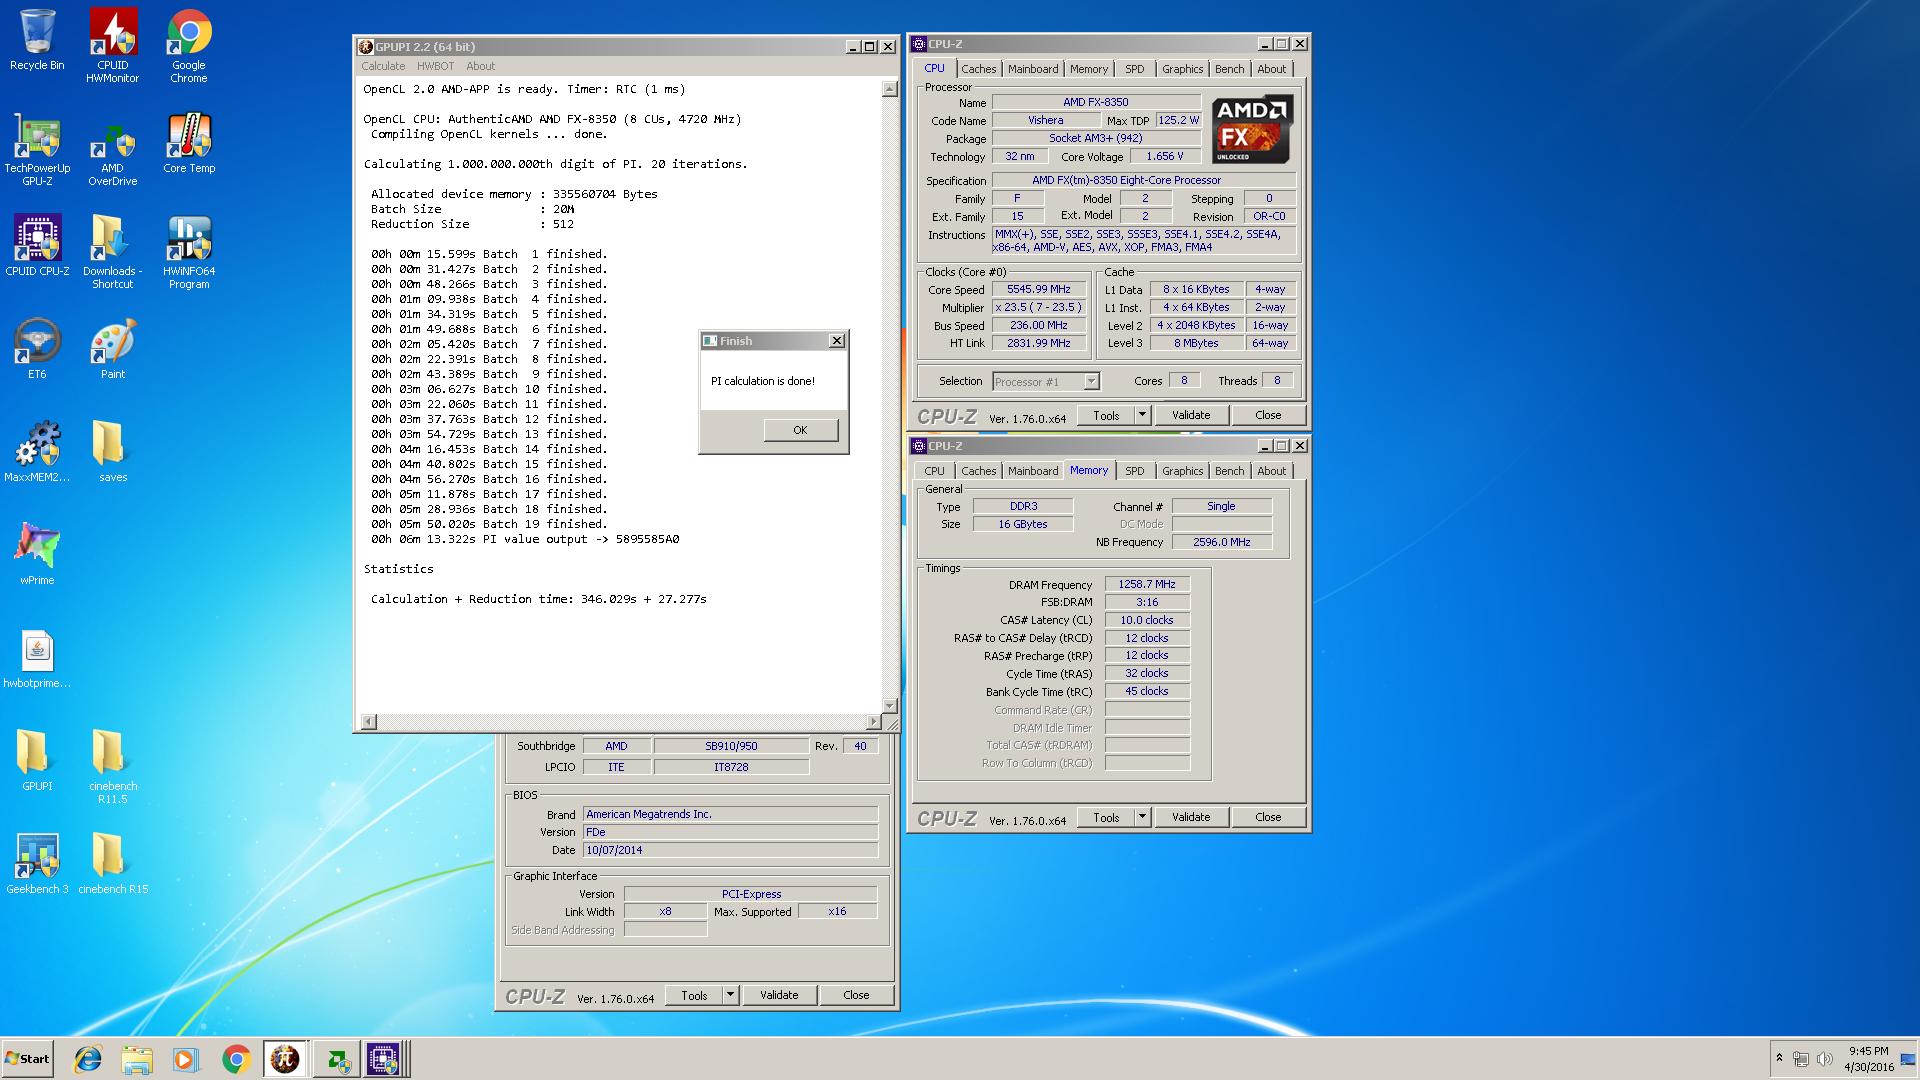The width and height of the screenshot is (1920, 1080).
Task: Click DRAM Frequency value field
Action: pos(1147,584)
